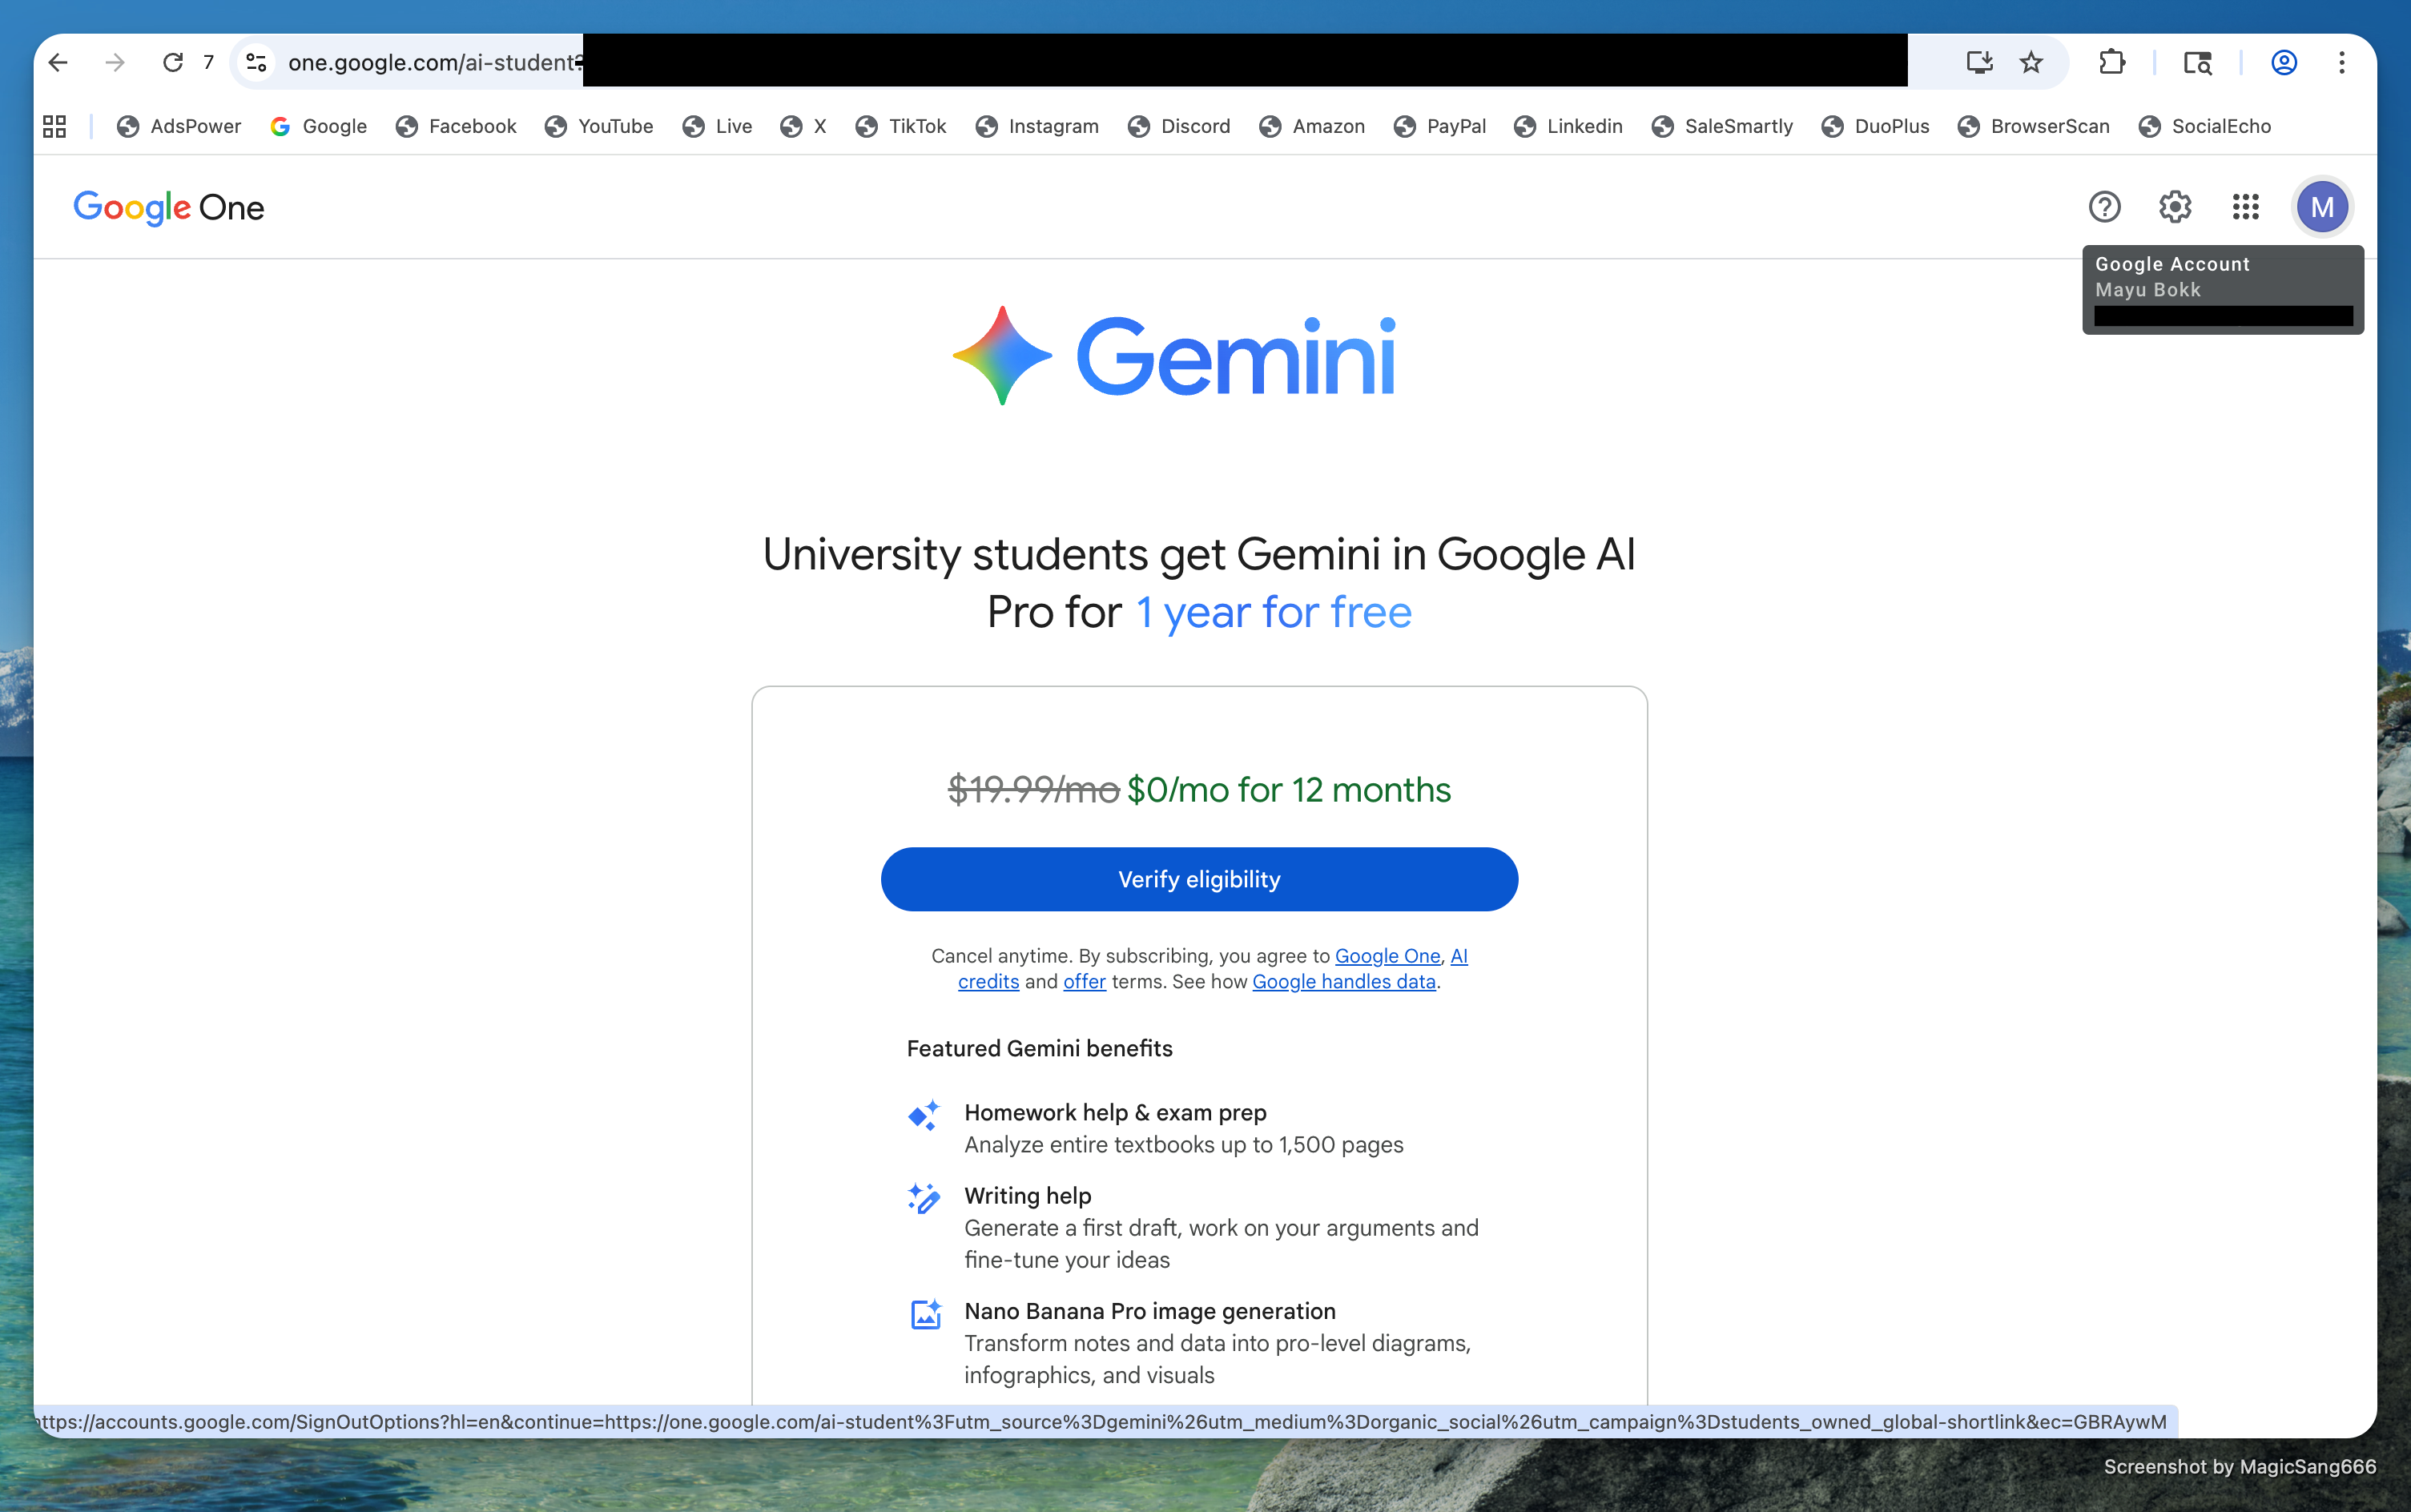Click the Mayu Bokk profile avatar
2411x1512 pixels.
pos(2321,207)
